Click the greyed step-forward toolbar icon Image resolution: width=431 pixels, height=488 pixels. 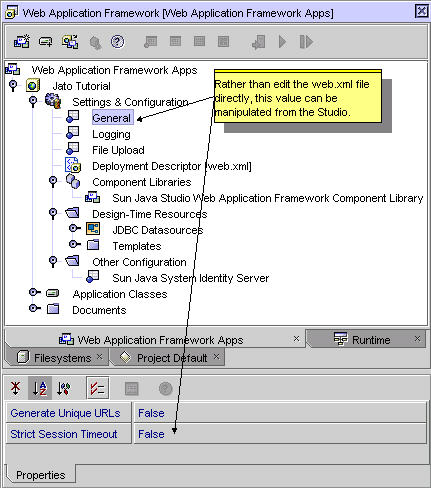click(306, 42)
